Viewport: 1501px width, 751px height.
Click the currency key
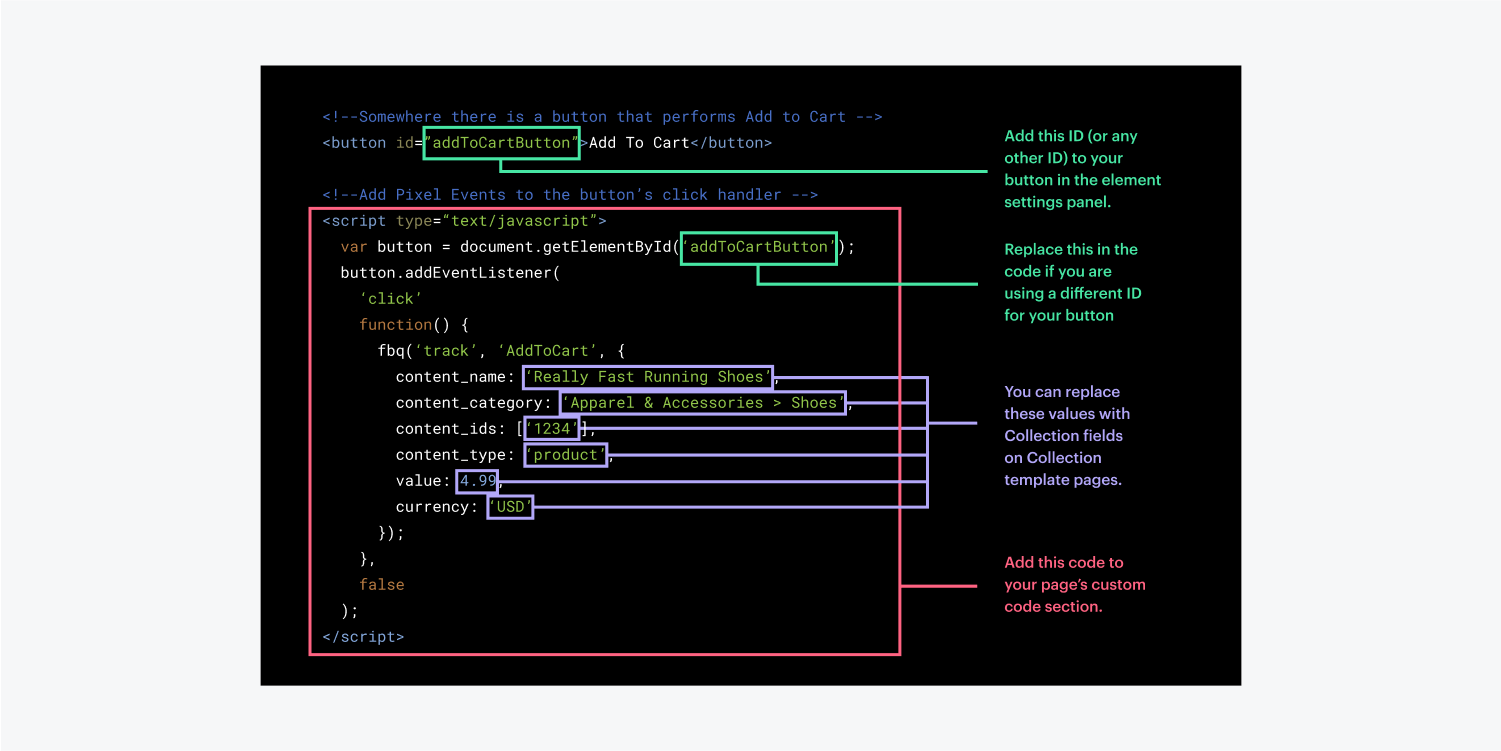(x=436, y=507)
